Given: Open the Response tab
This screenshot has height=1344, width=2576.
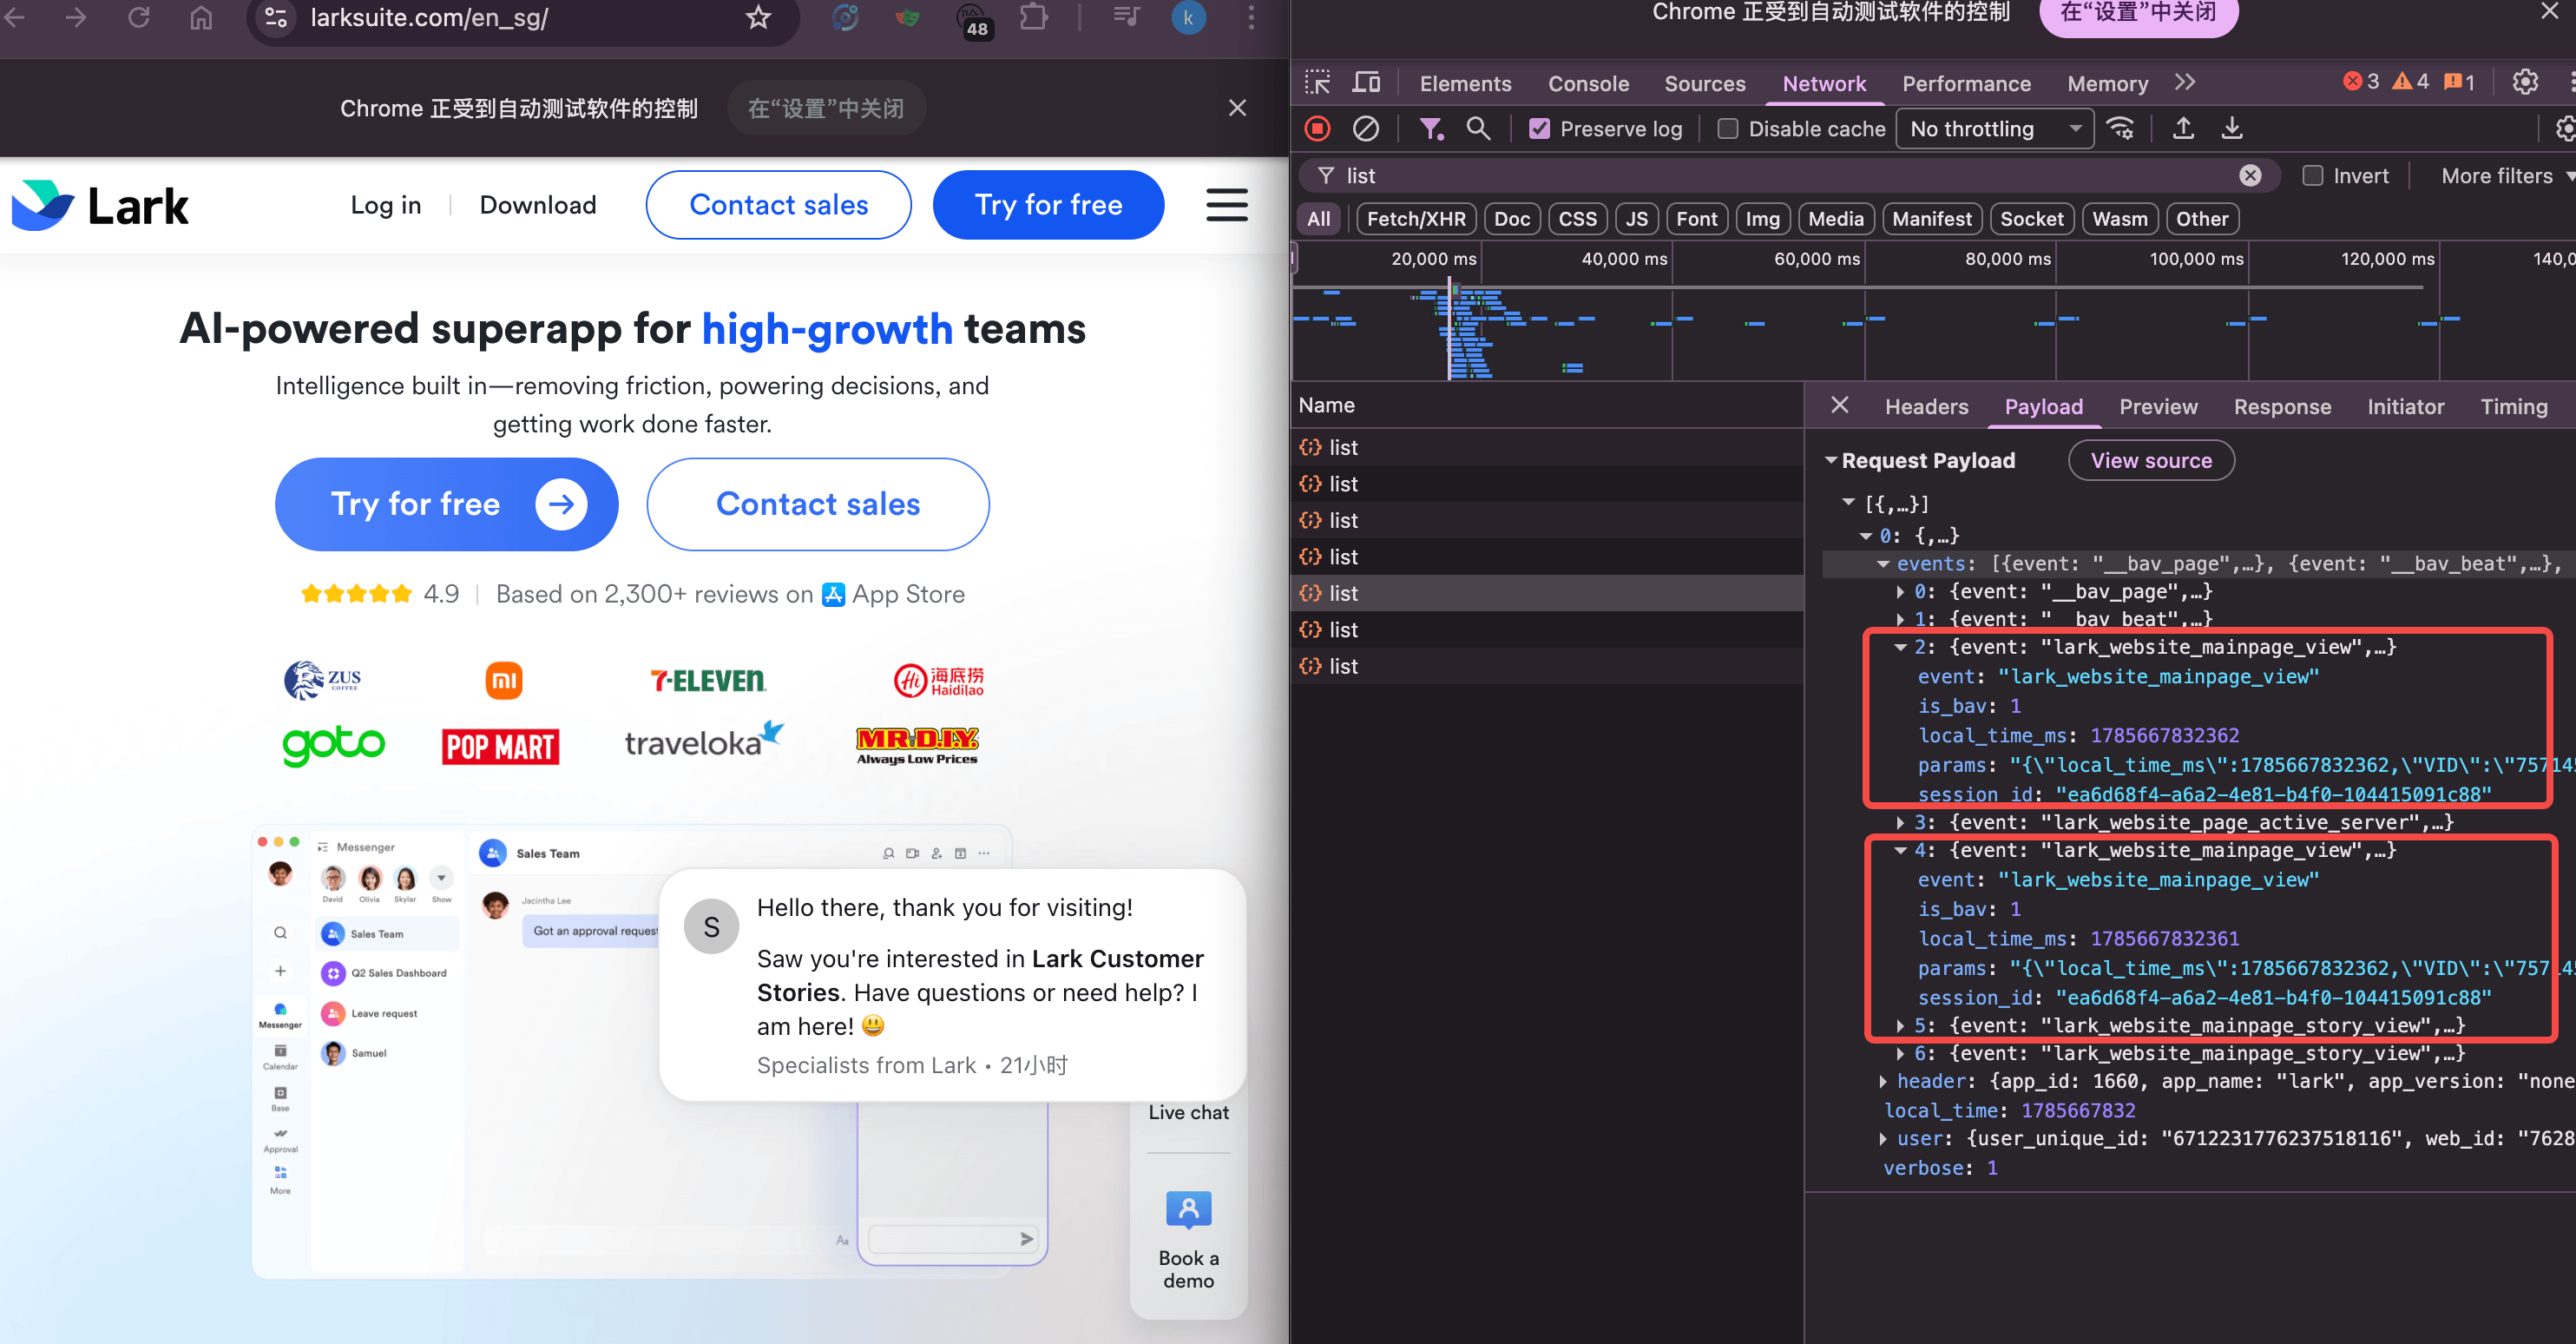Looking at the screenshot, I should click(2282, 407).
